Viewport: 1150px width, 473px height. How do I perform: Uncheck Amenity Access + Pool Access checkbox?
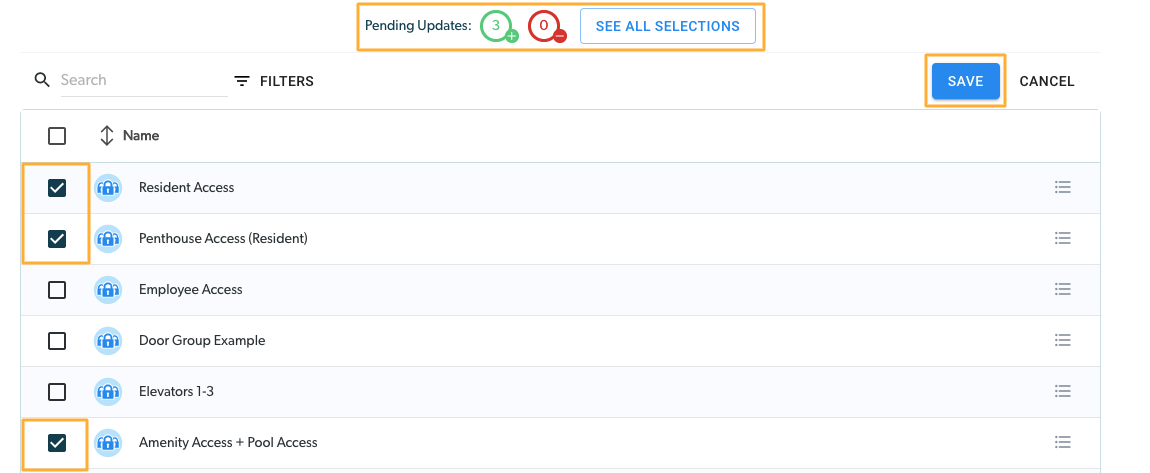[x=56, y=442]
